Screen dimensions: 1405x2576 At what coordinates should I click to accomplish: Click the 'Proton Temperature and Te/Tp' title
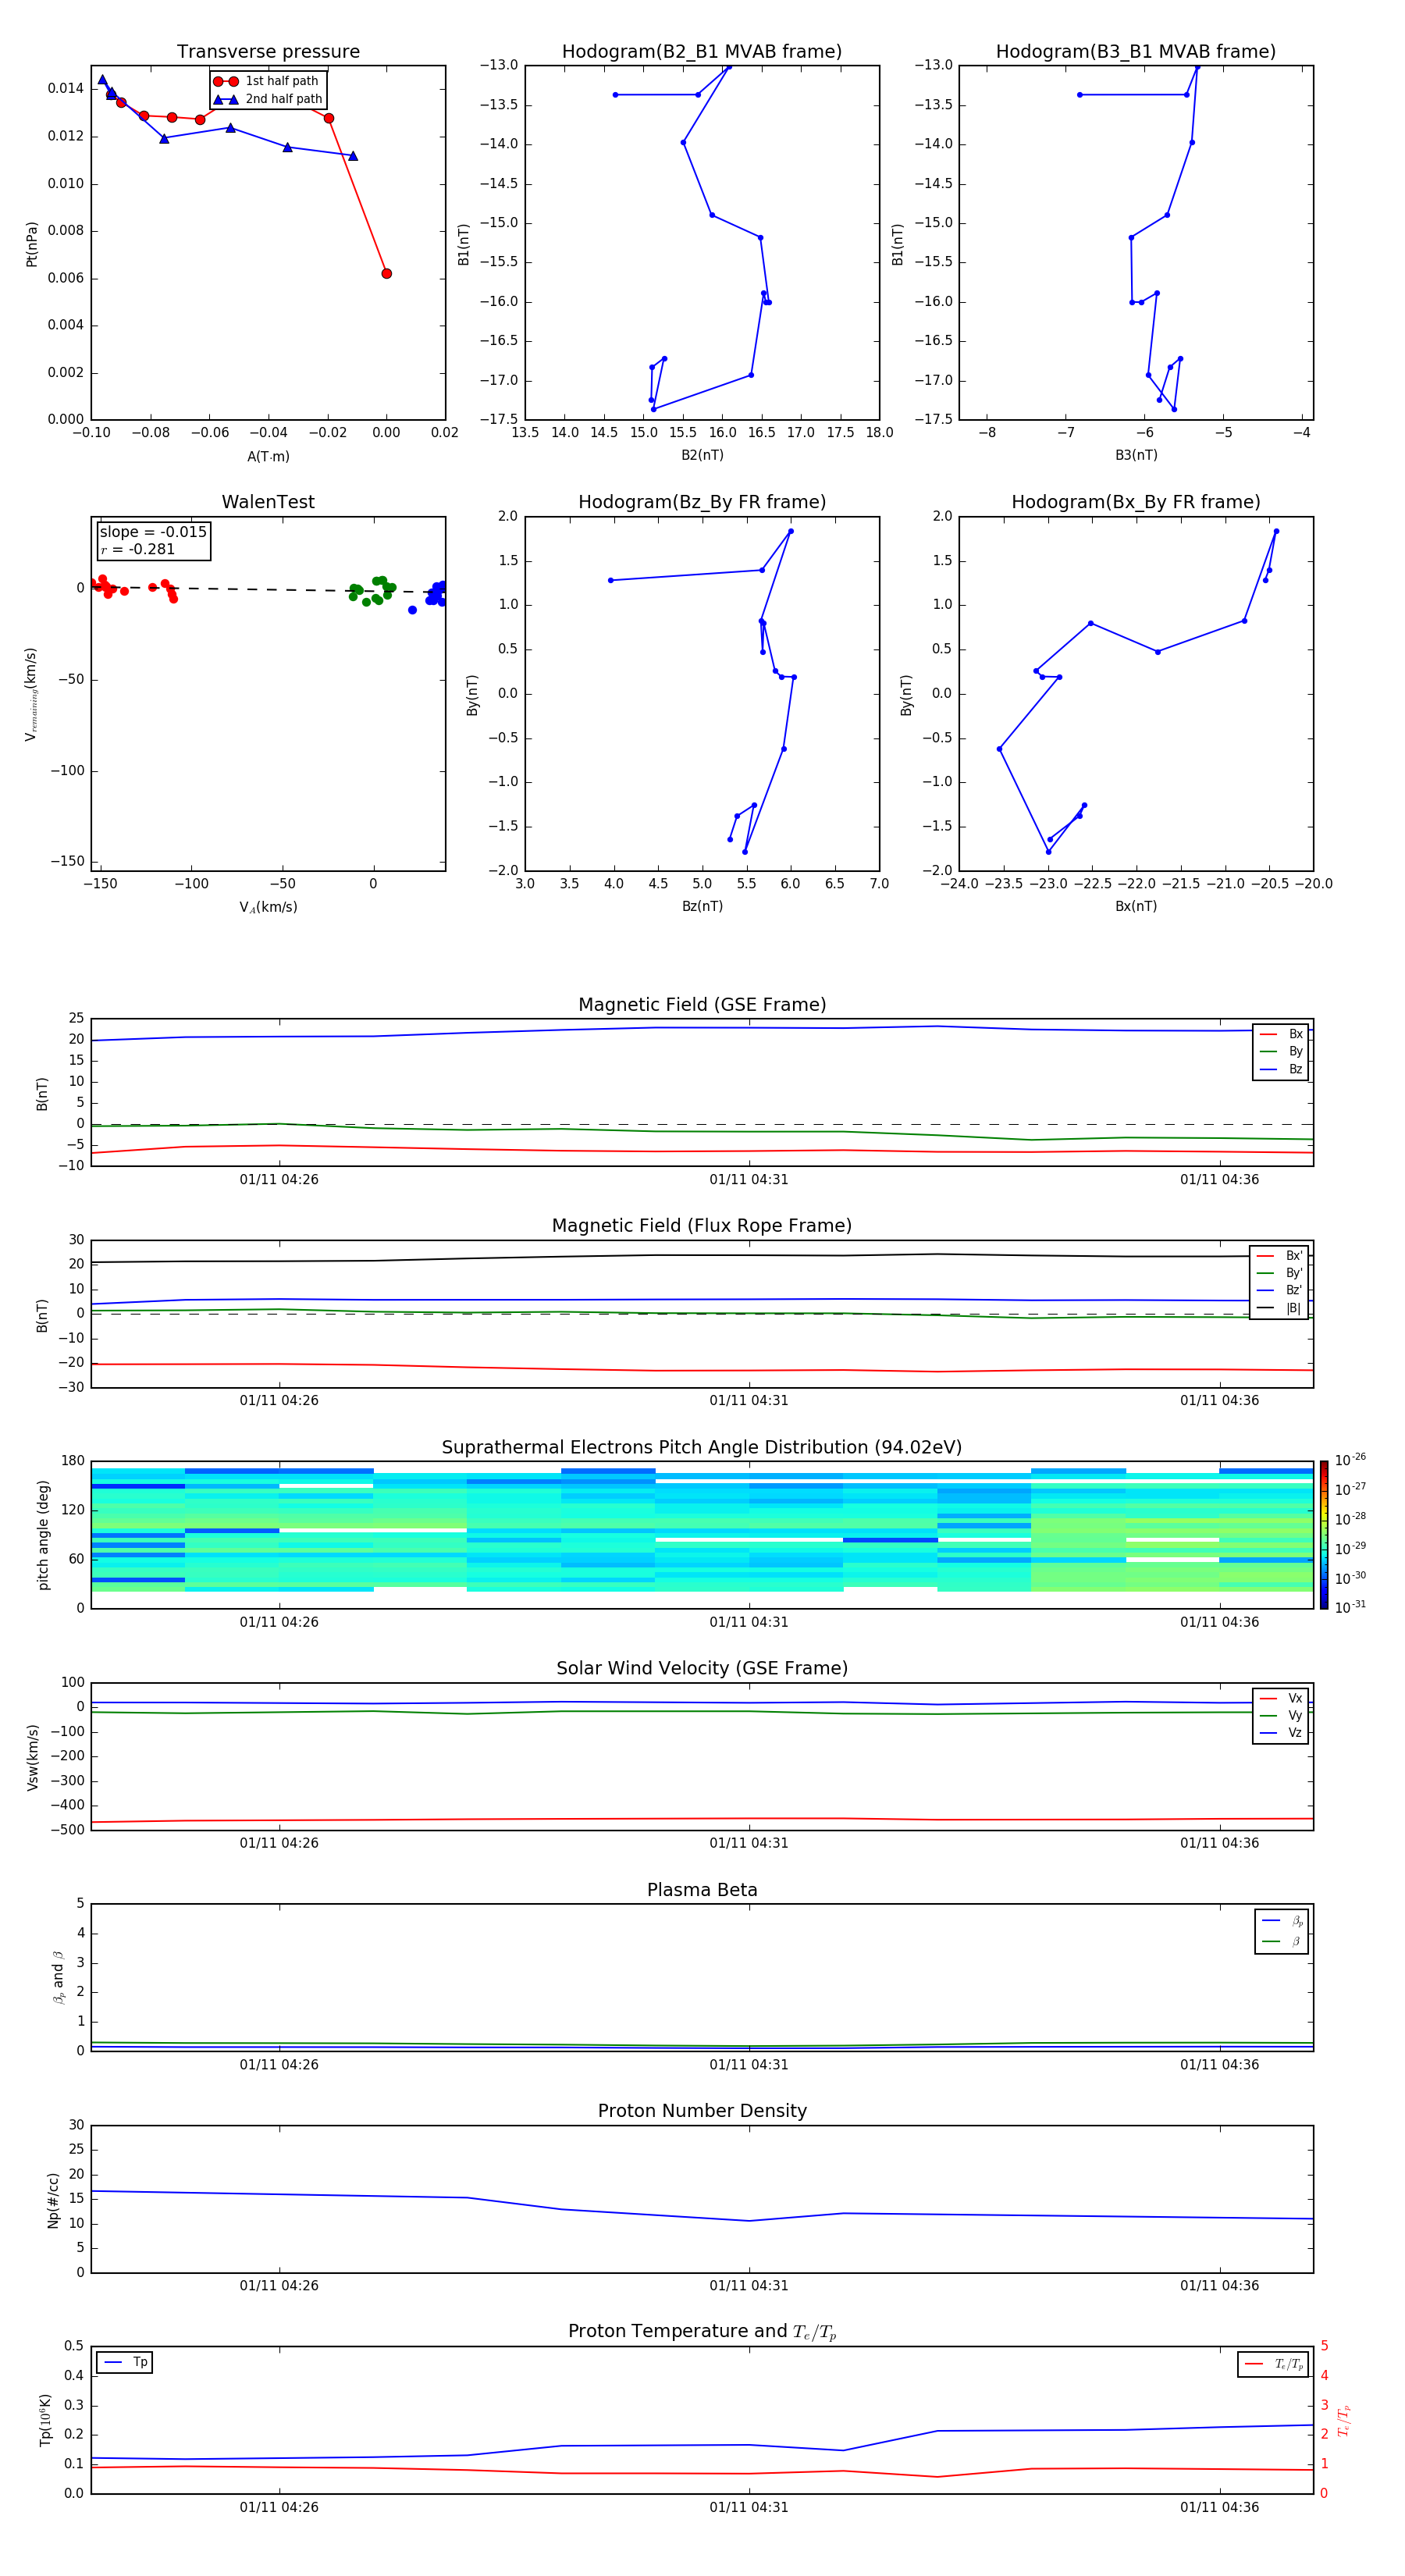point(702,2332)
